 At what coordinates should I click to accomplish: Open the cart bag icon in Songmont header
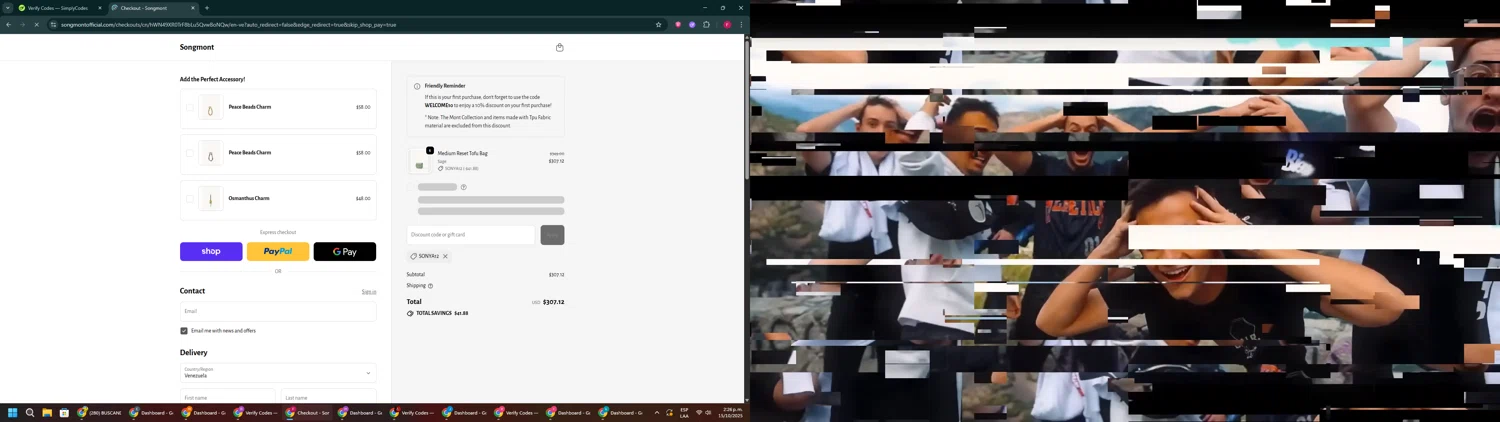(559, 47)
